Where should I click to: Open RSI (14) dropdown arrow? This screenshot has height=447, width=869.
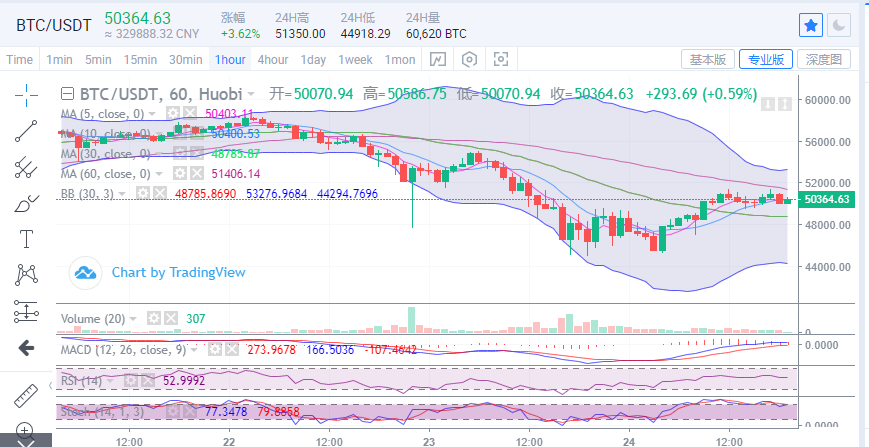[111, 381]
